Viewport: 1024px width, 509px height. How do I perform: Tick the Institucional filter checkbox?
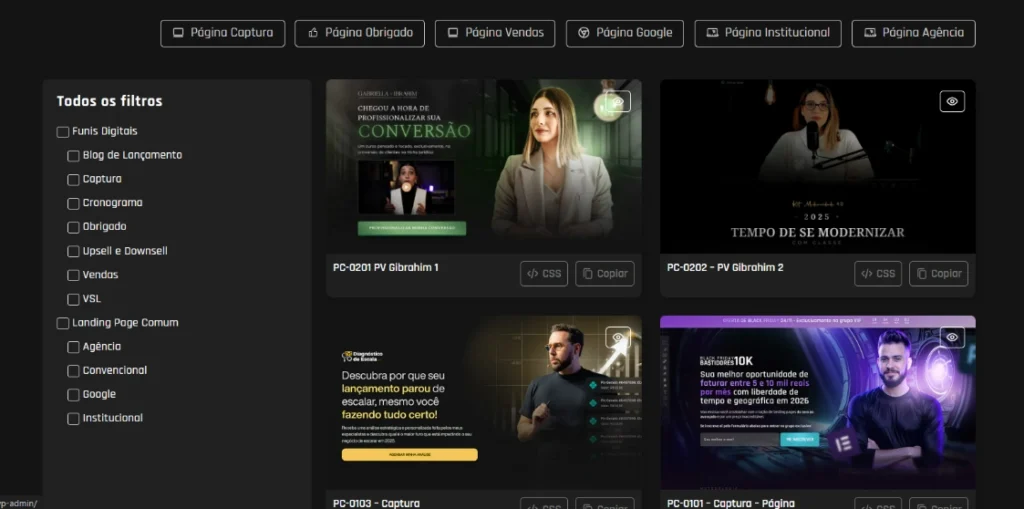click(x=73, y=419)
